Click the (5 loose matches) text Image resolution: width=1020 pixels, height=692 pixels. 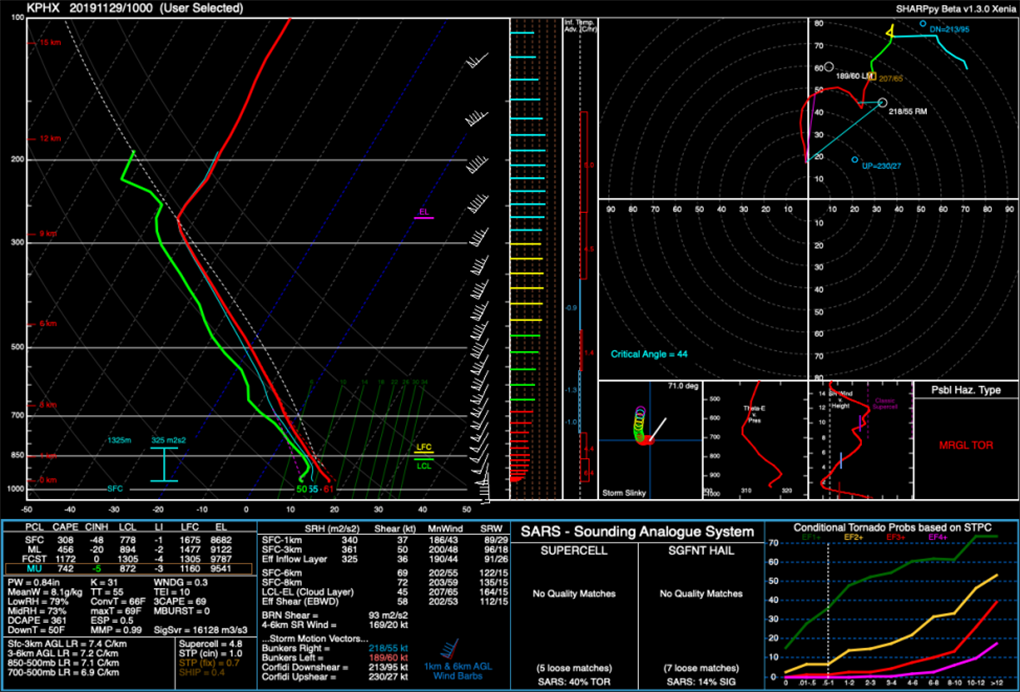point(574,668)
